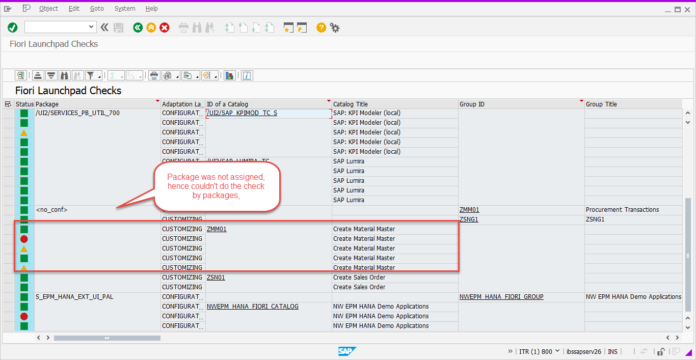Viewport: 696px width, 360px height.
Task: Click the ALV Export icon
Action: 187,75
